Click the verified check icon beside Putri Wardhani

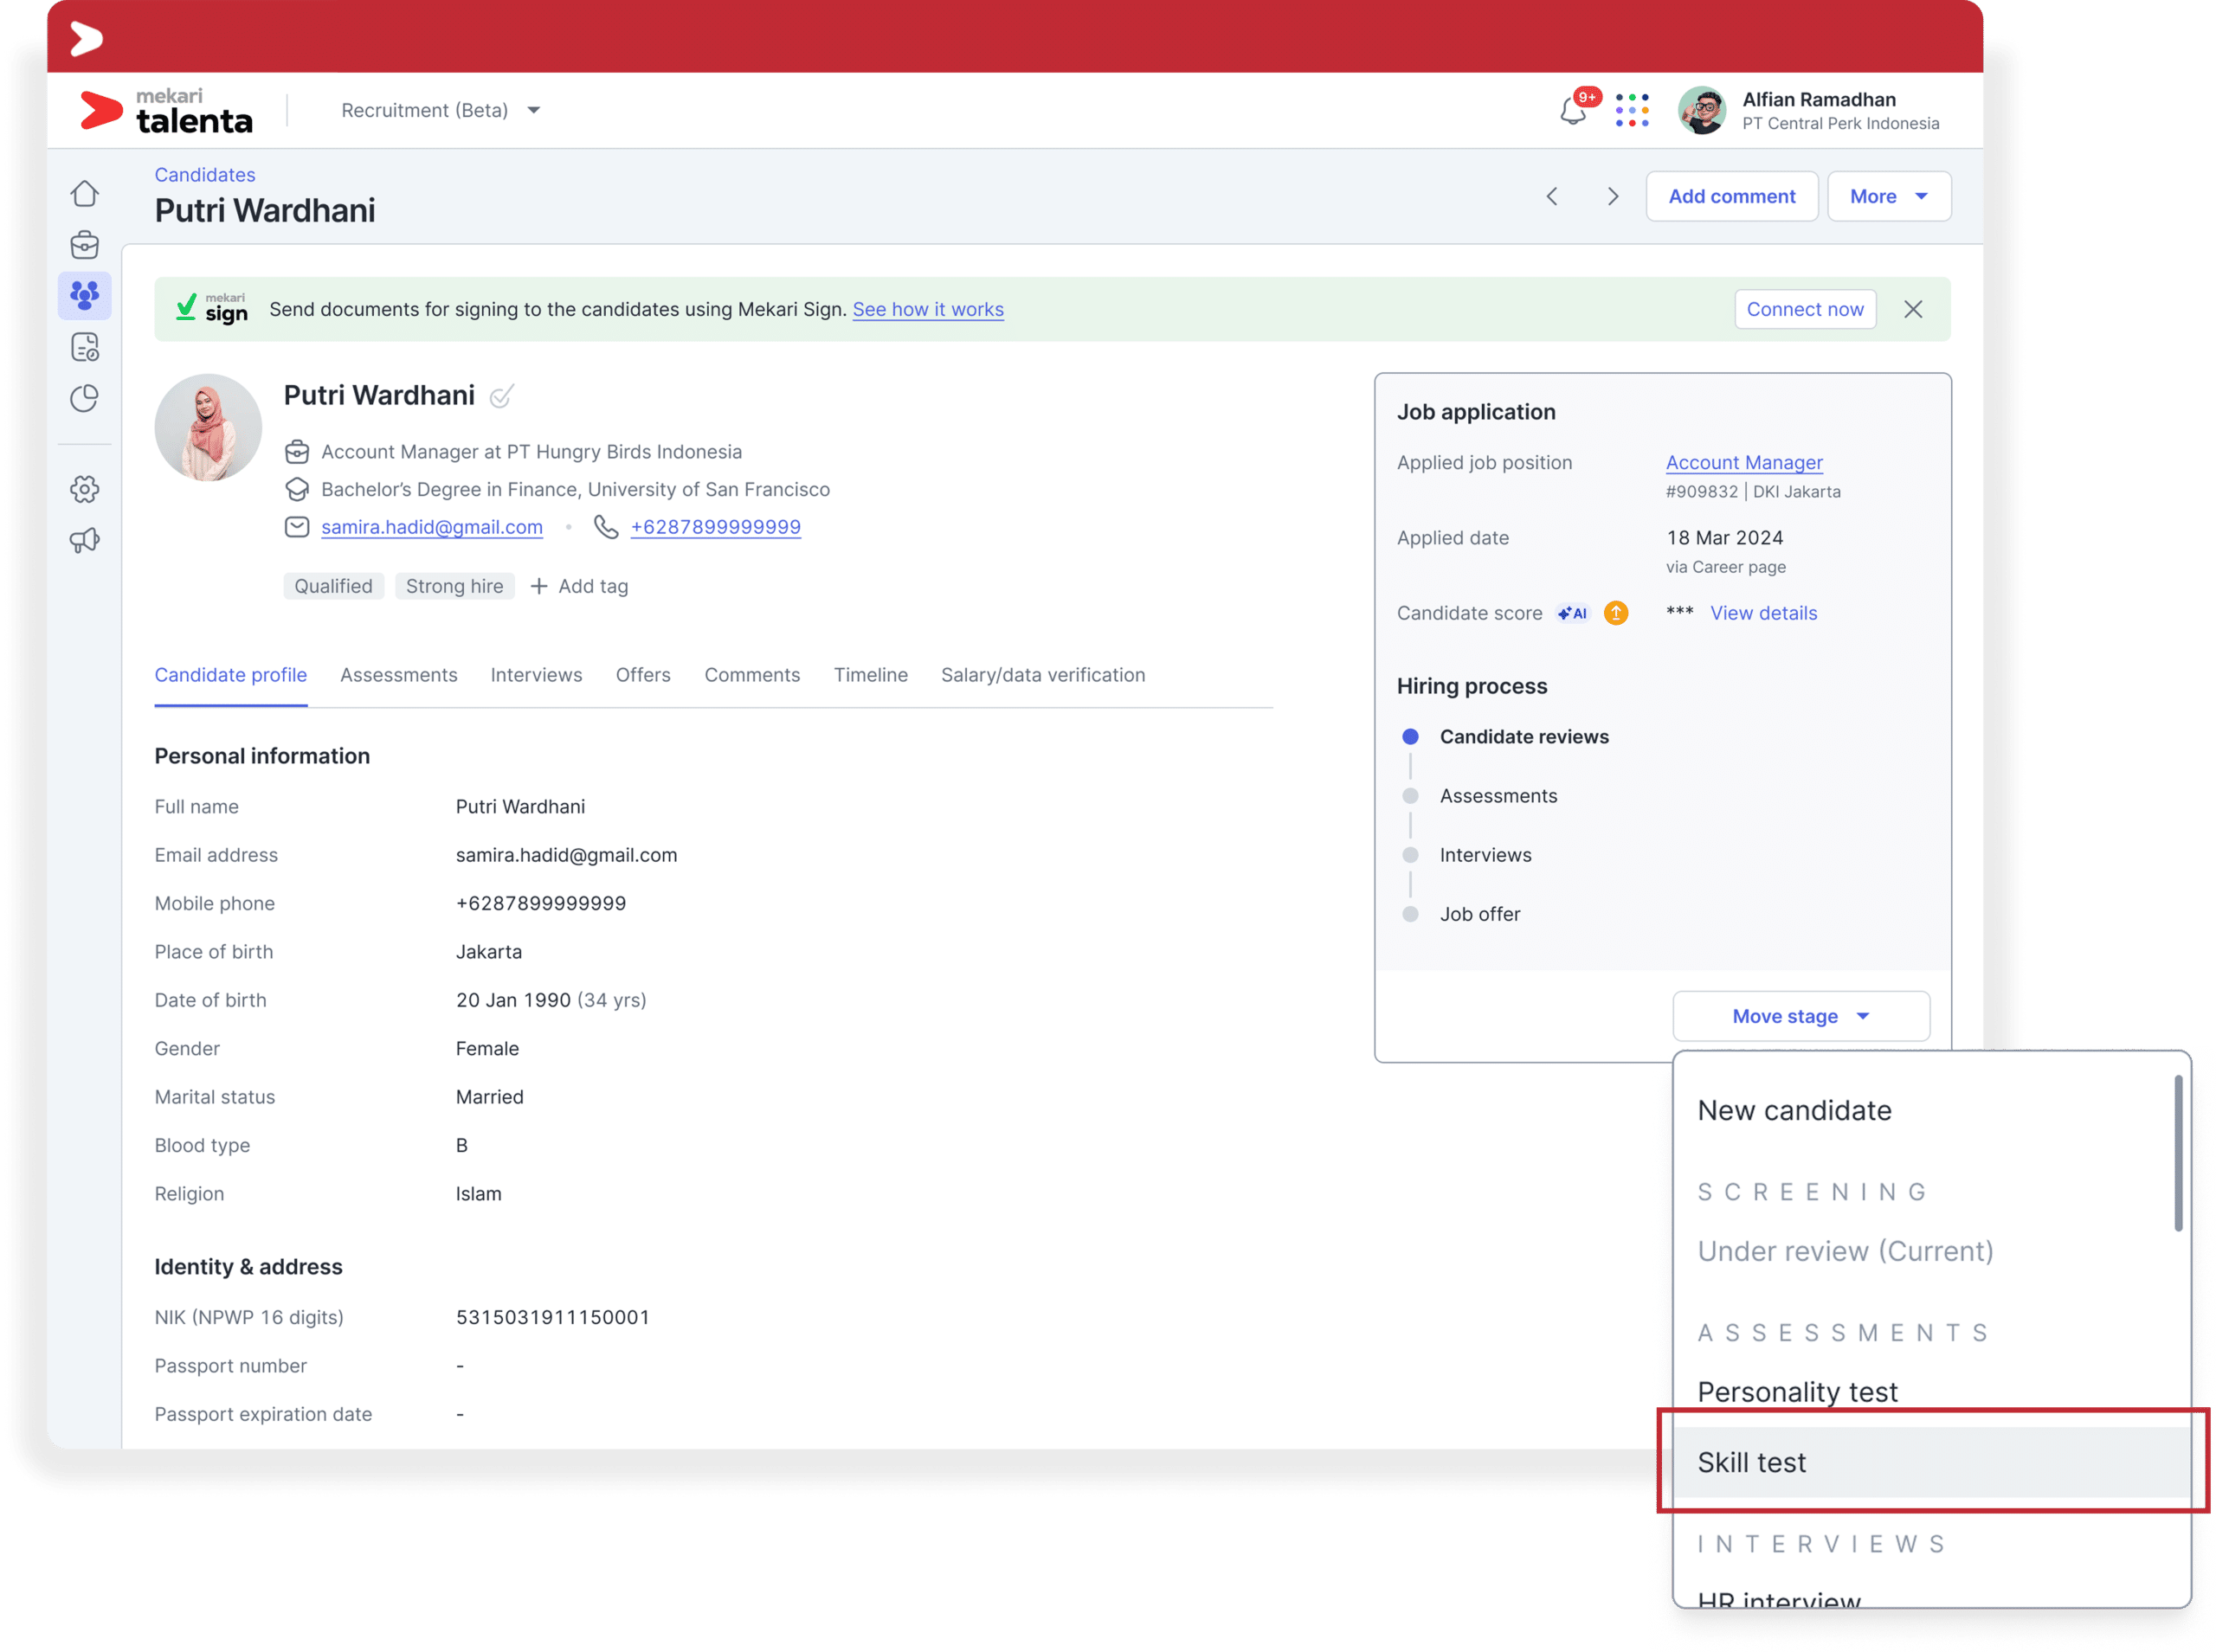pos(501,397)
